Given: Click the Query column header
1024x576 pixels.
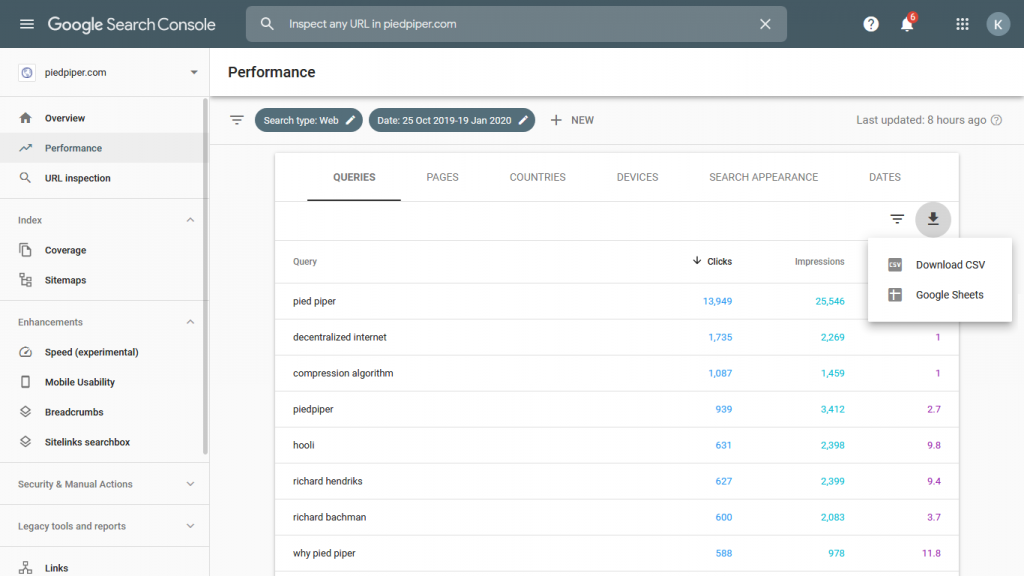Looking at the screenshot, I should coord(304,261).
